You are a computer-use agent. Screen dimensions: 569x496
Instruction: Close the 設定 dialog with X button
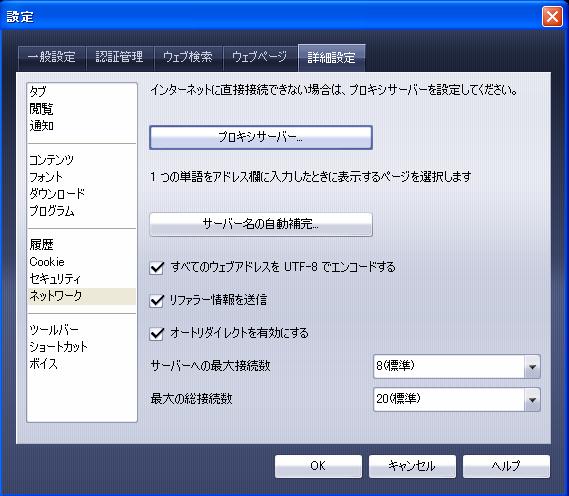click(x=552, y=16)
